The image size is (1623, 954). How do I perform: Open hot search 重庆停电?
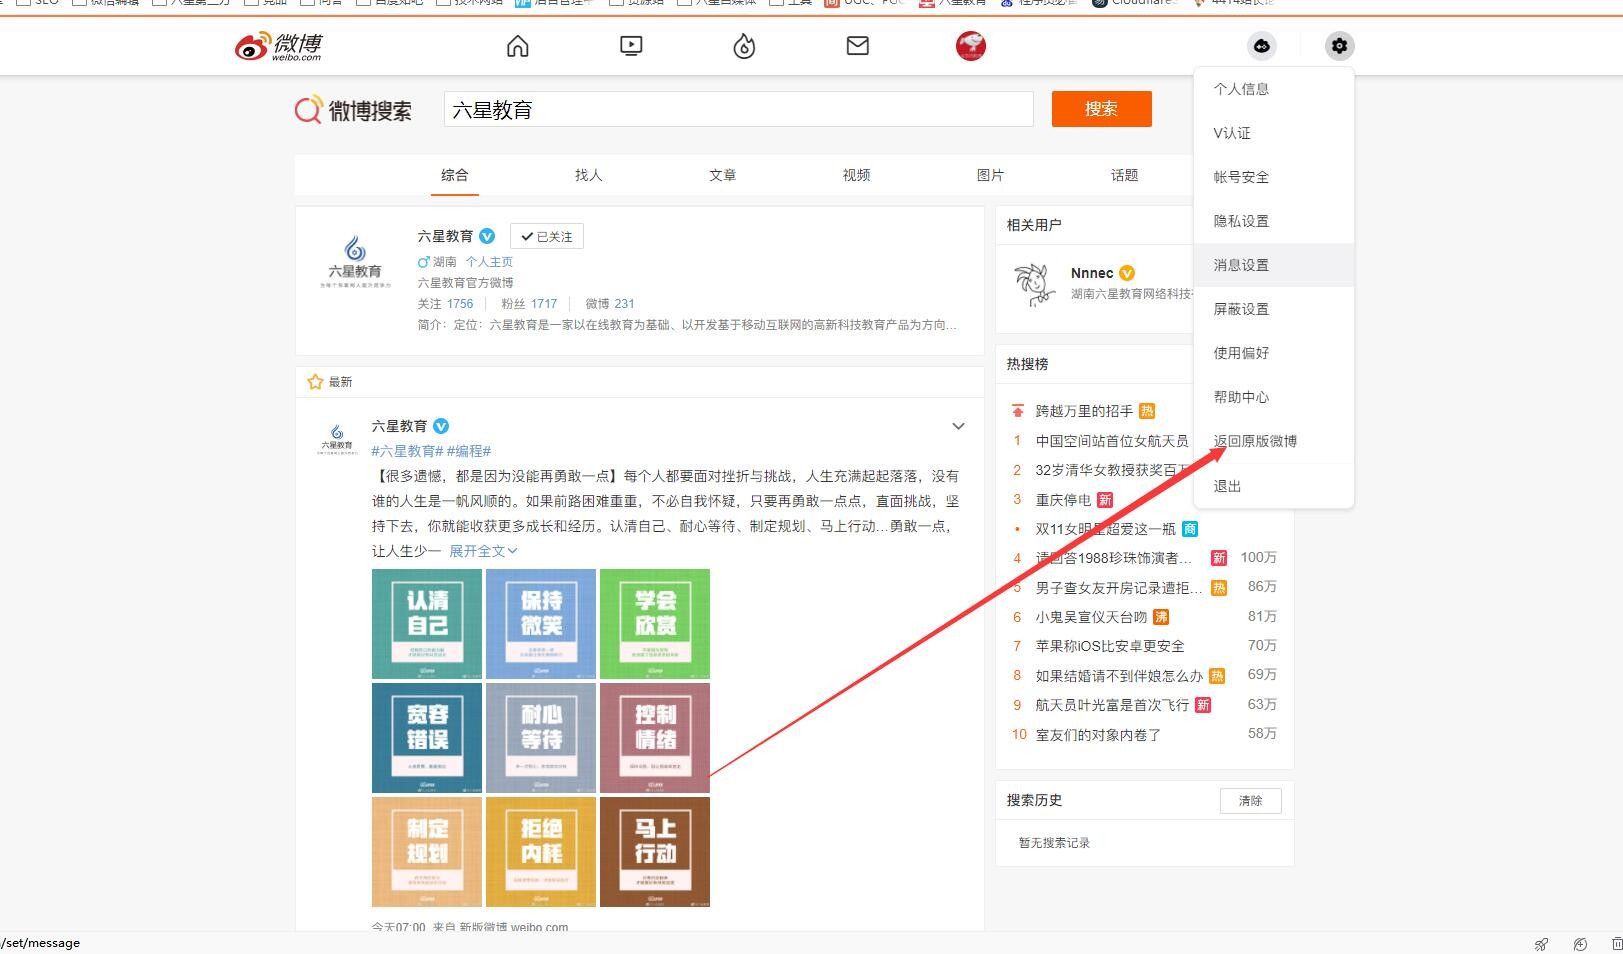pyautogui.click(x=1063, y=500)
